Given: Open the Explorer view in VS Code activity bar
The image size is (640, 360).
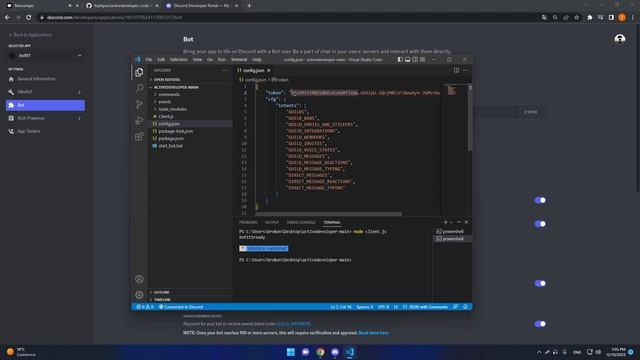Looking at the screenshot, I should click(x=139, y=72).
